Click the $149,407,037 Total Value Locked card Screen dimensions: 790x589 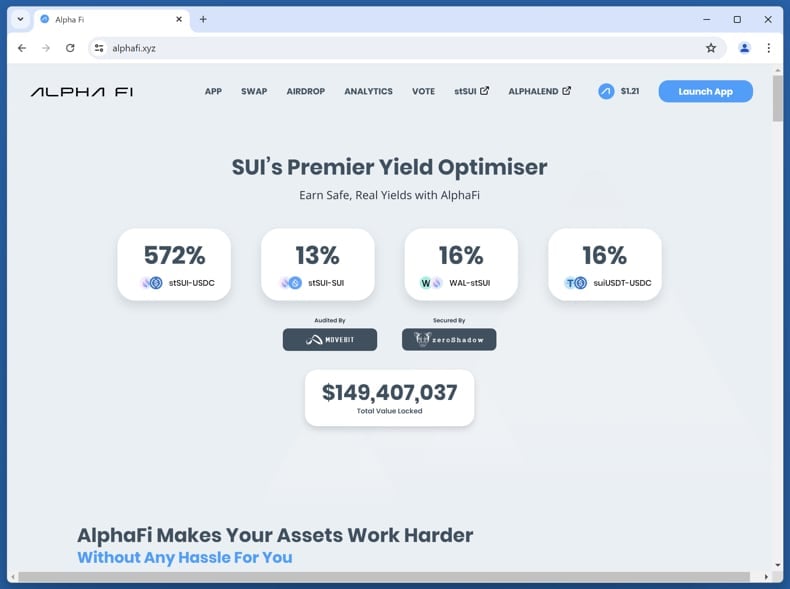pyautogui.click(x=389, y=398)
